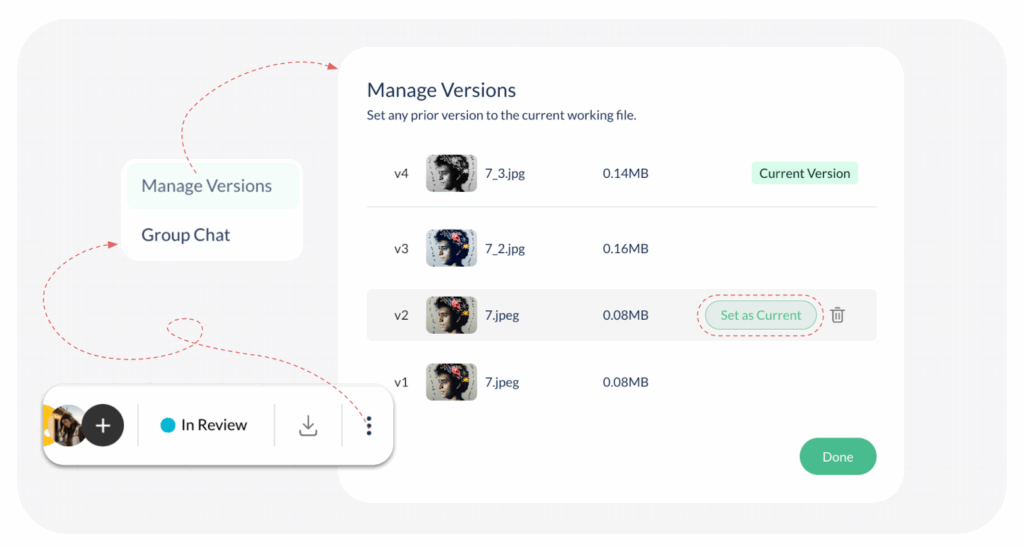Select Group Chat menu item

[x=186, y=235]
